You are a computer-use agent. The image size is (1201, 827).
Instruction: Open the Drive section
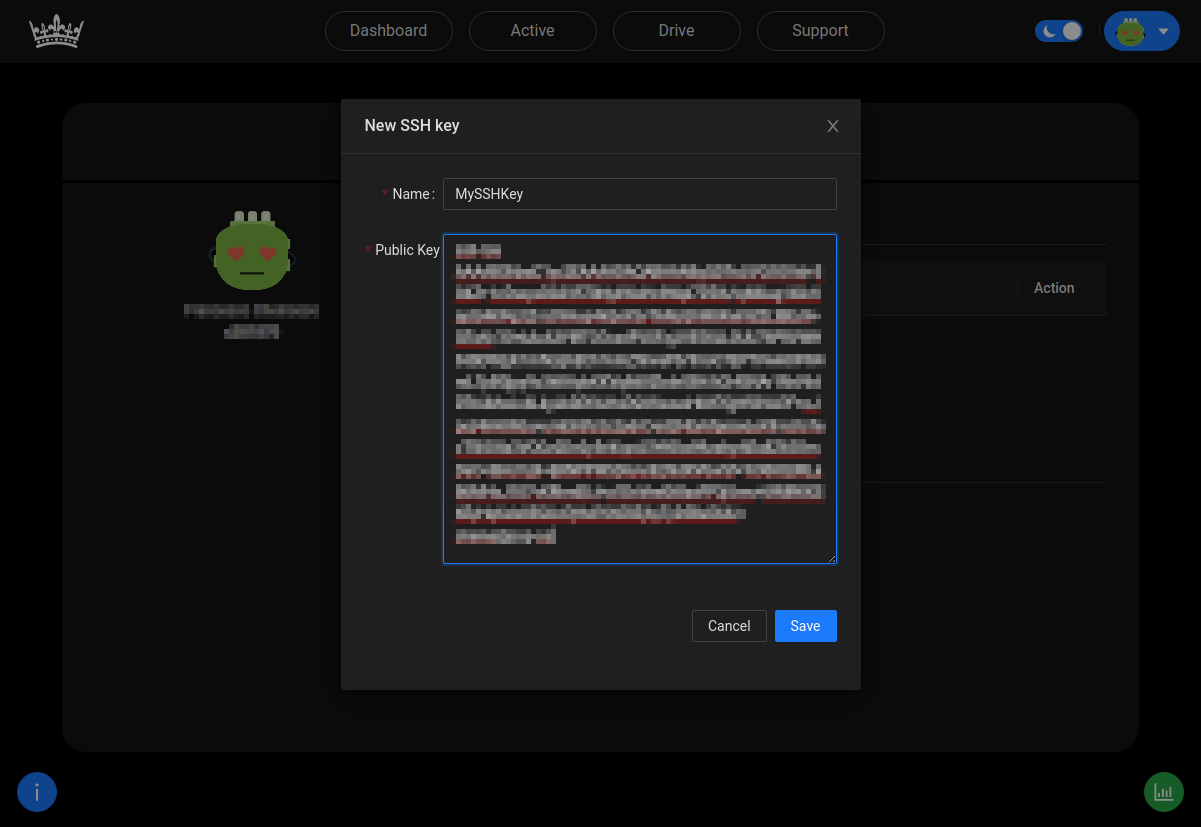[676, 31]
